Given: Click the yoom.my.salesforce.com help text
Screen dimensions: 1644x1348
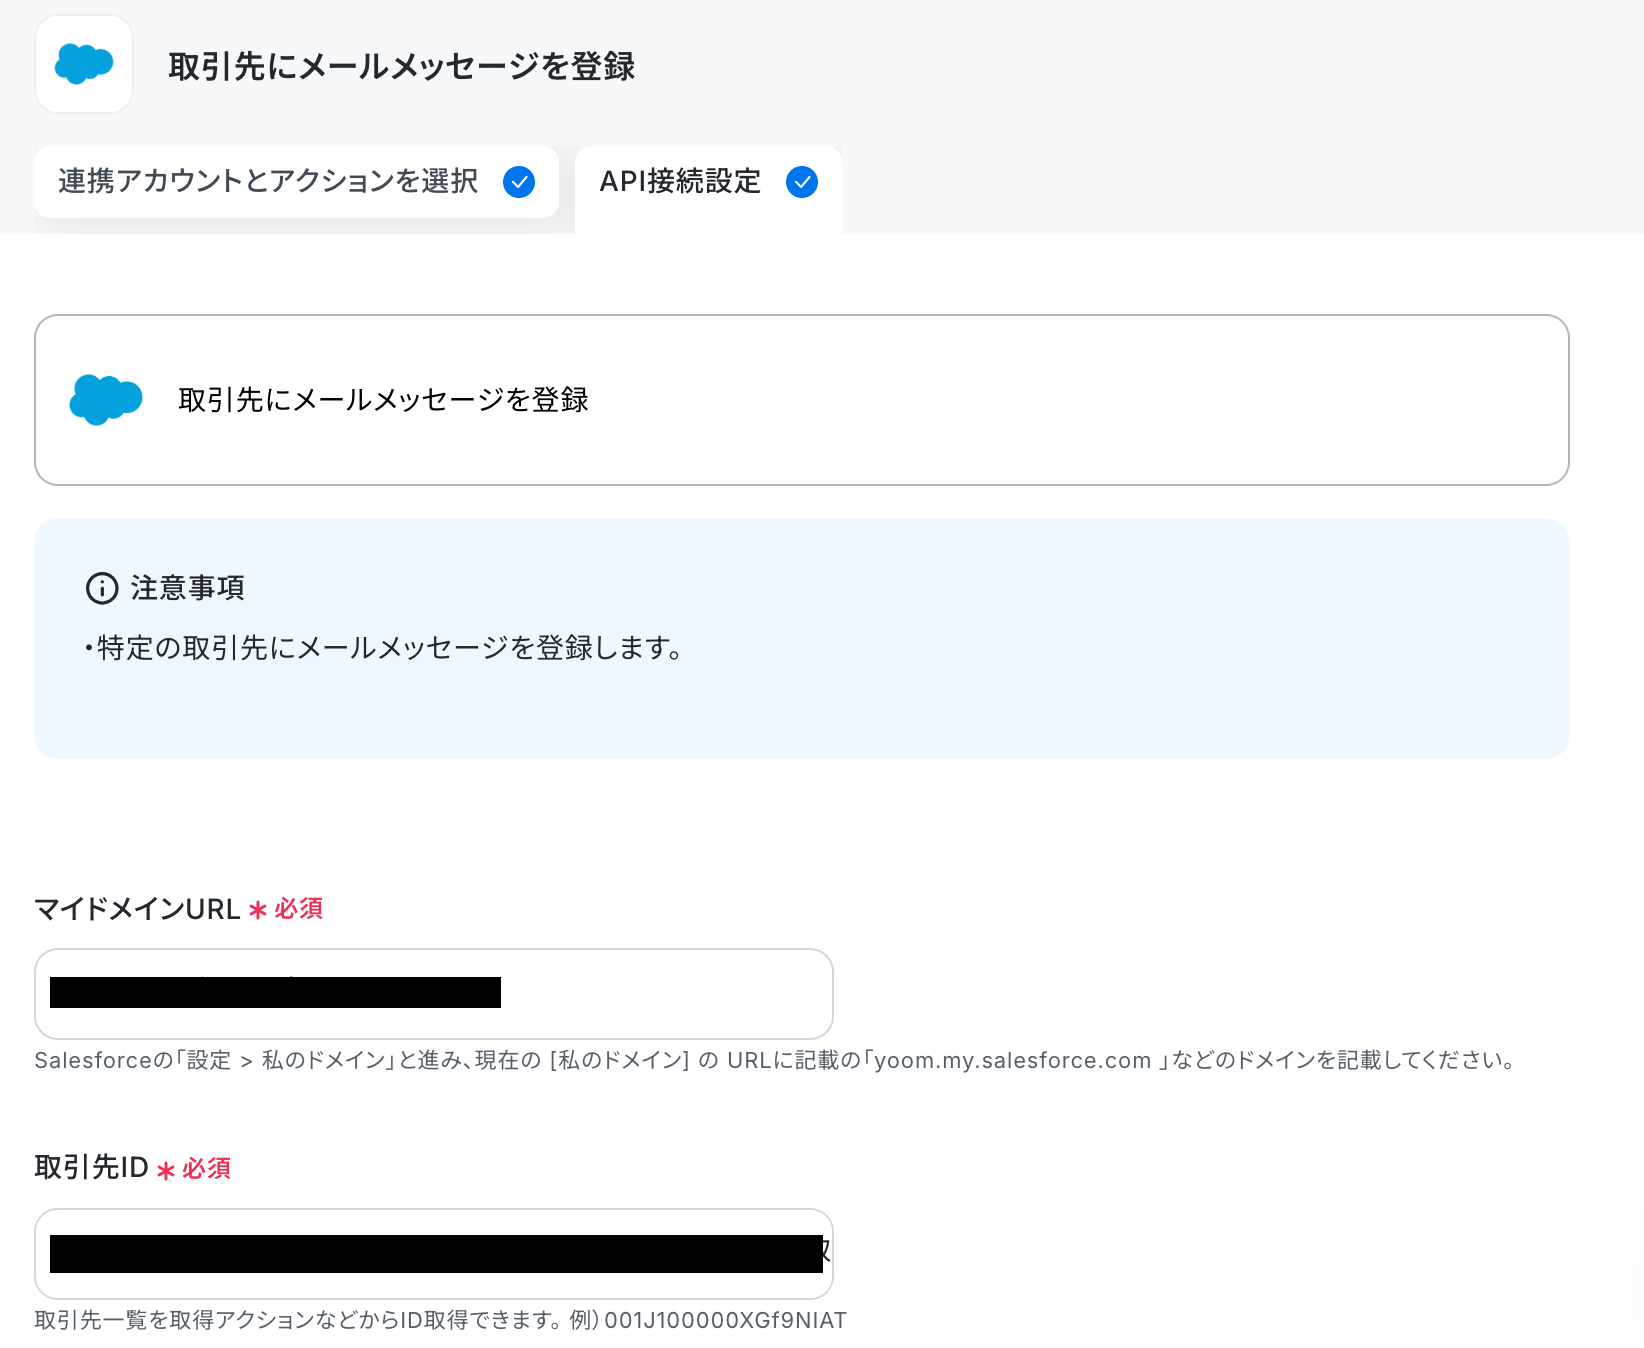Looking at the screenshot, I should pyautogui.click(x=1013, y=1060).
